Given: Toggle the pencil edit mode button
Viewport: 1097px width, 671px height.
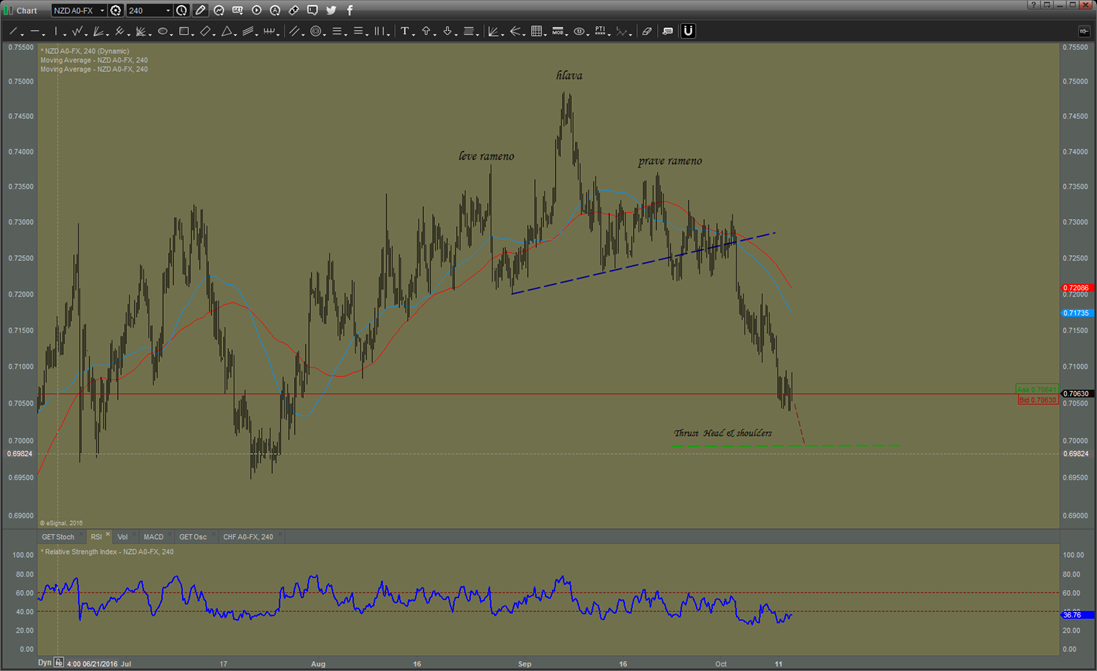Looking at the screenshot, I should tap(201, 10).
